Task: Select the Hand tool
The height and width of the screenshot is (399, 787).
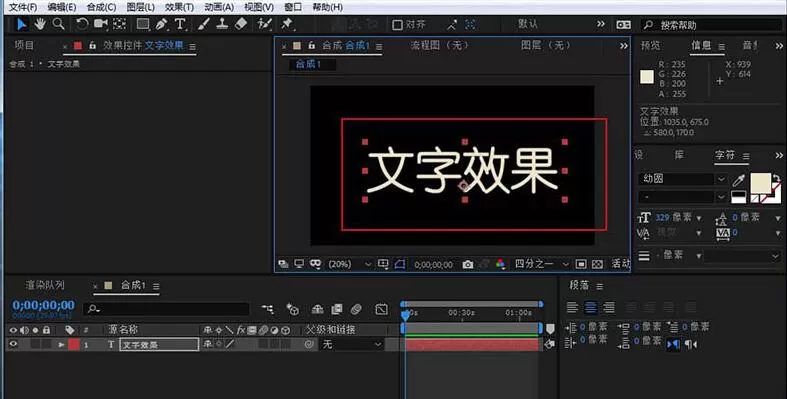Action: pos(40,24)
